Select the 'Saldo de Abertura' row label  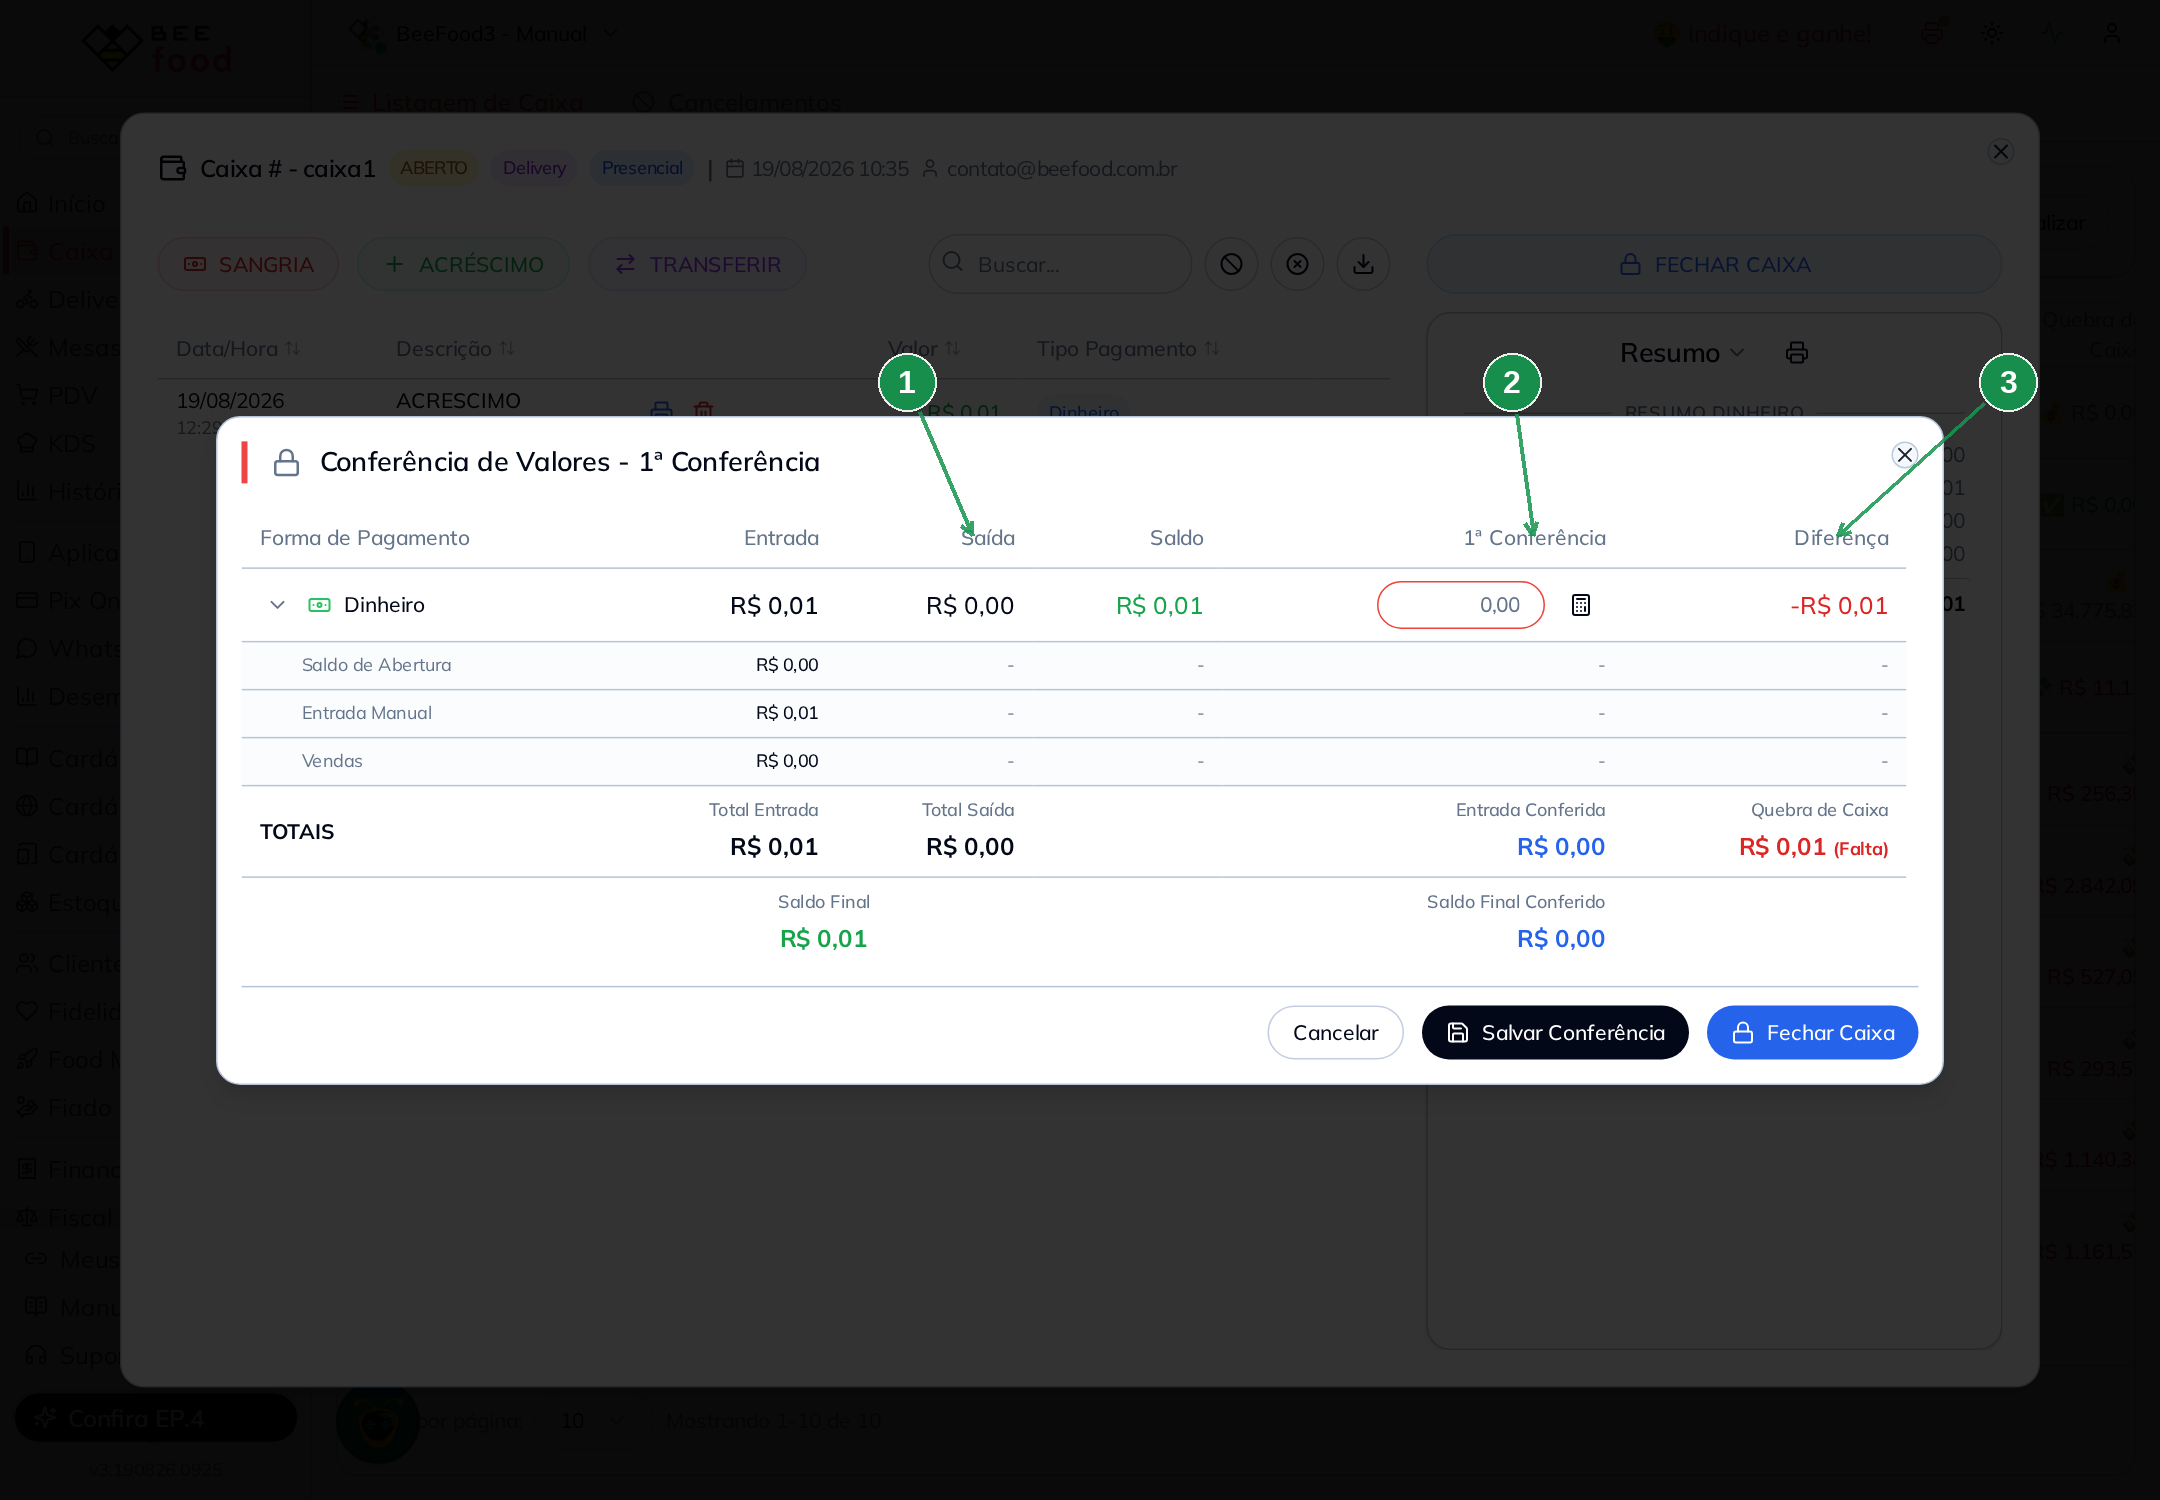pyautogui.click(x=376, y=665)
